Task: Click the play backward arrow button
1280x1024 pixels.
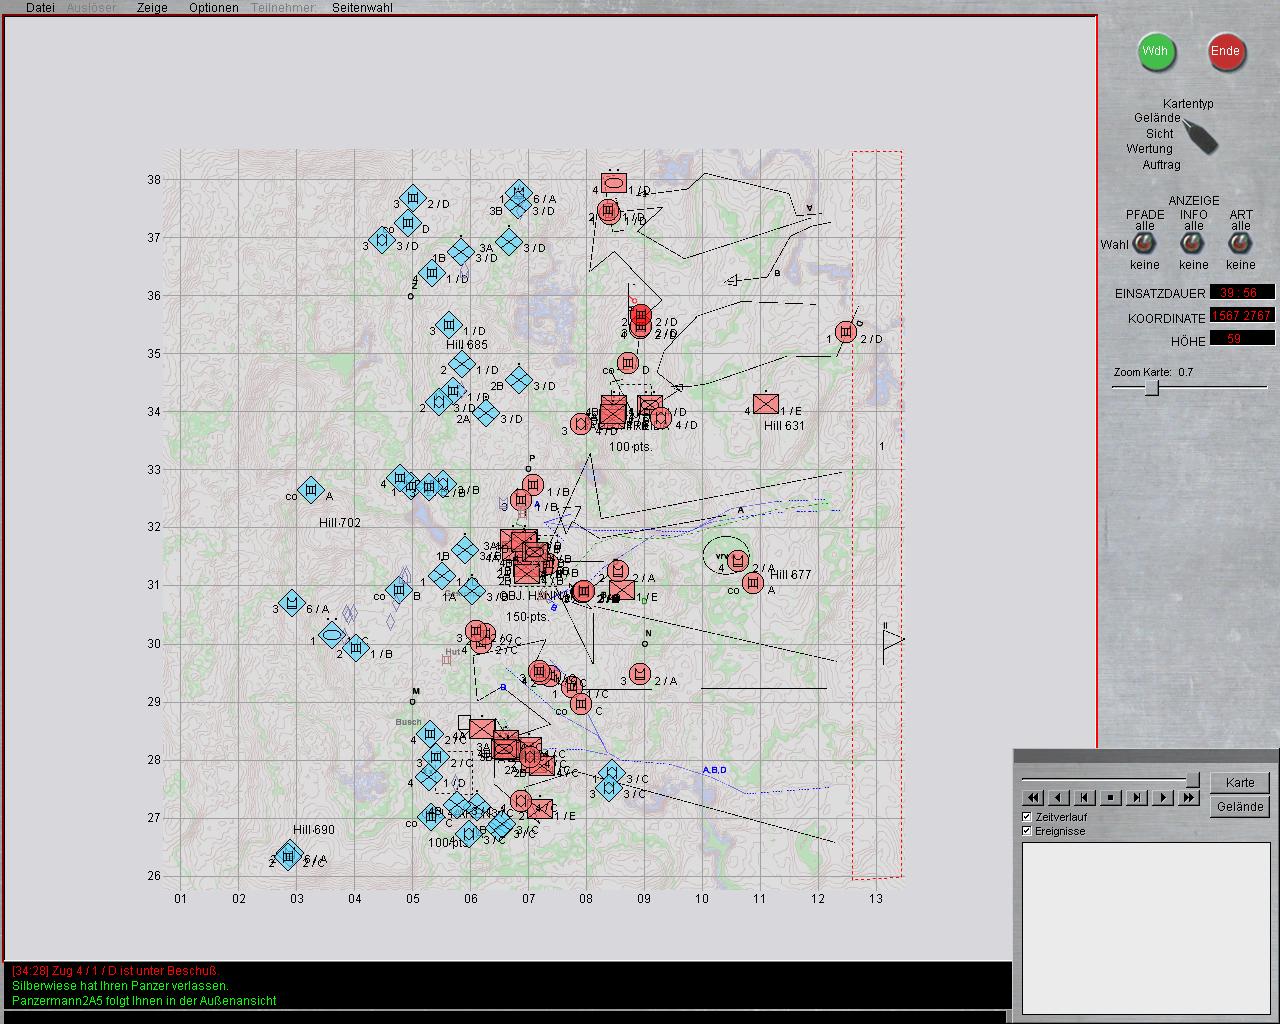Action: pos(1059,797)
